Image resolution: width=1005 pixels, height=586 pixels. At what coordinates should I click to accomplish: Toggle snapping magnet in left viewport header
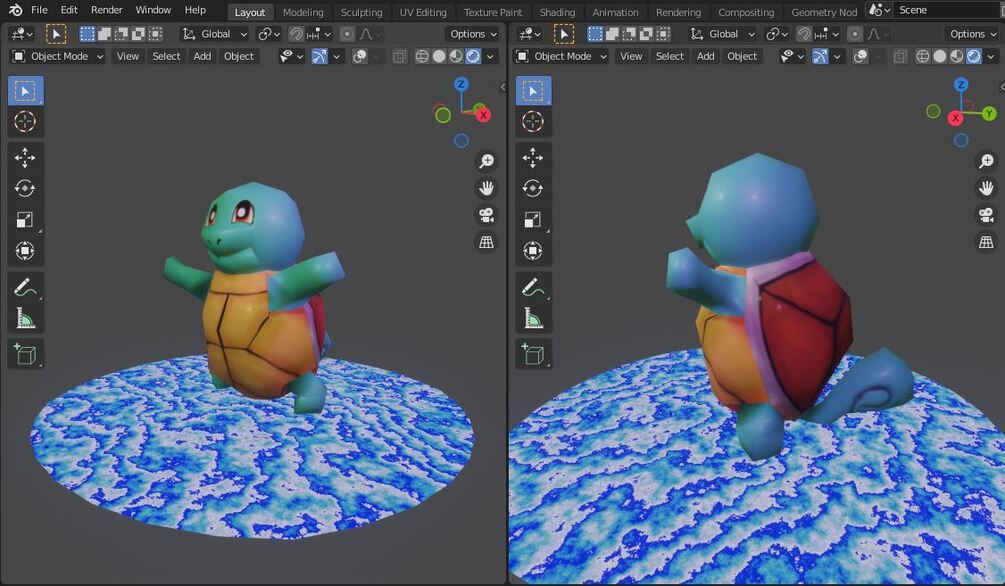point(296,34)
